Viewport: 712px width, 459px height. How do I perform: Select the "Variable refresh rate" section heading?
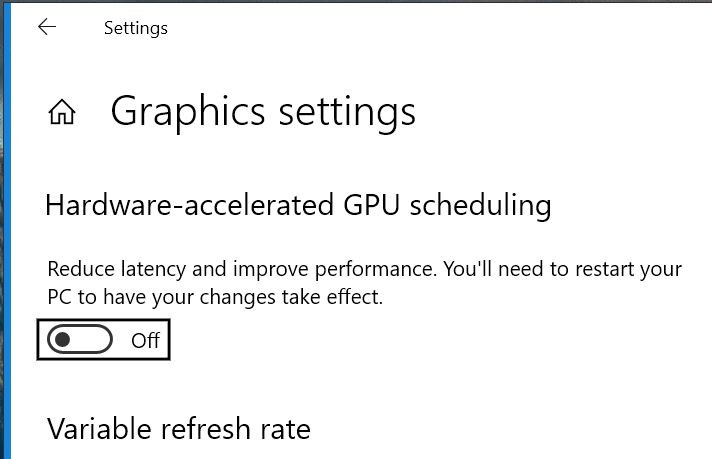(178, 429)
